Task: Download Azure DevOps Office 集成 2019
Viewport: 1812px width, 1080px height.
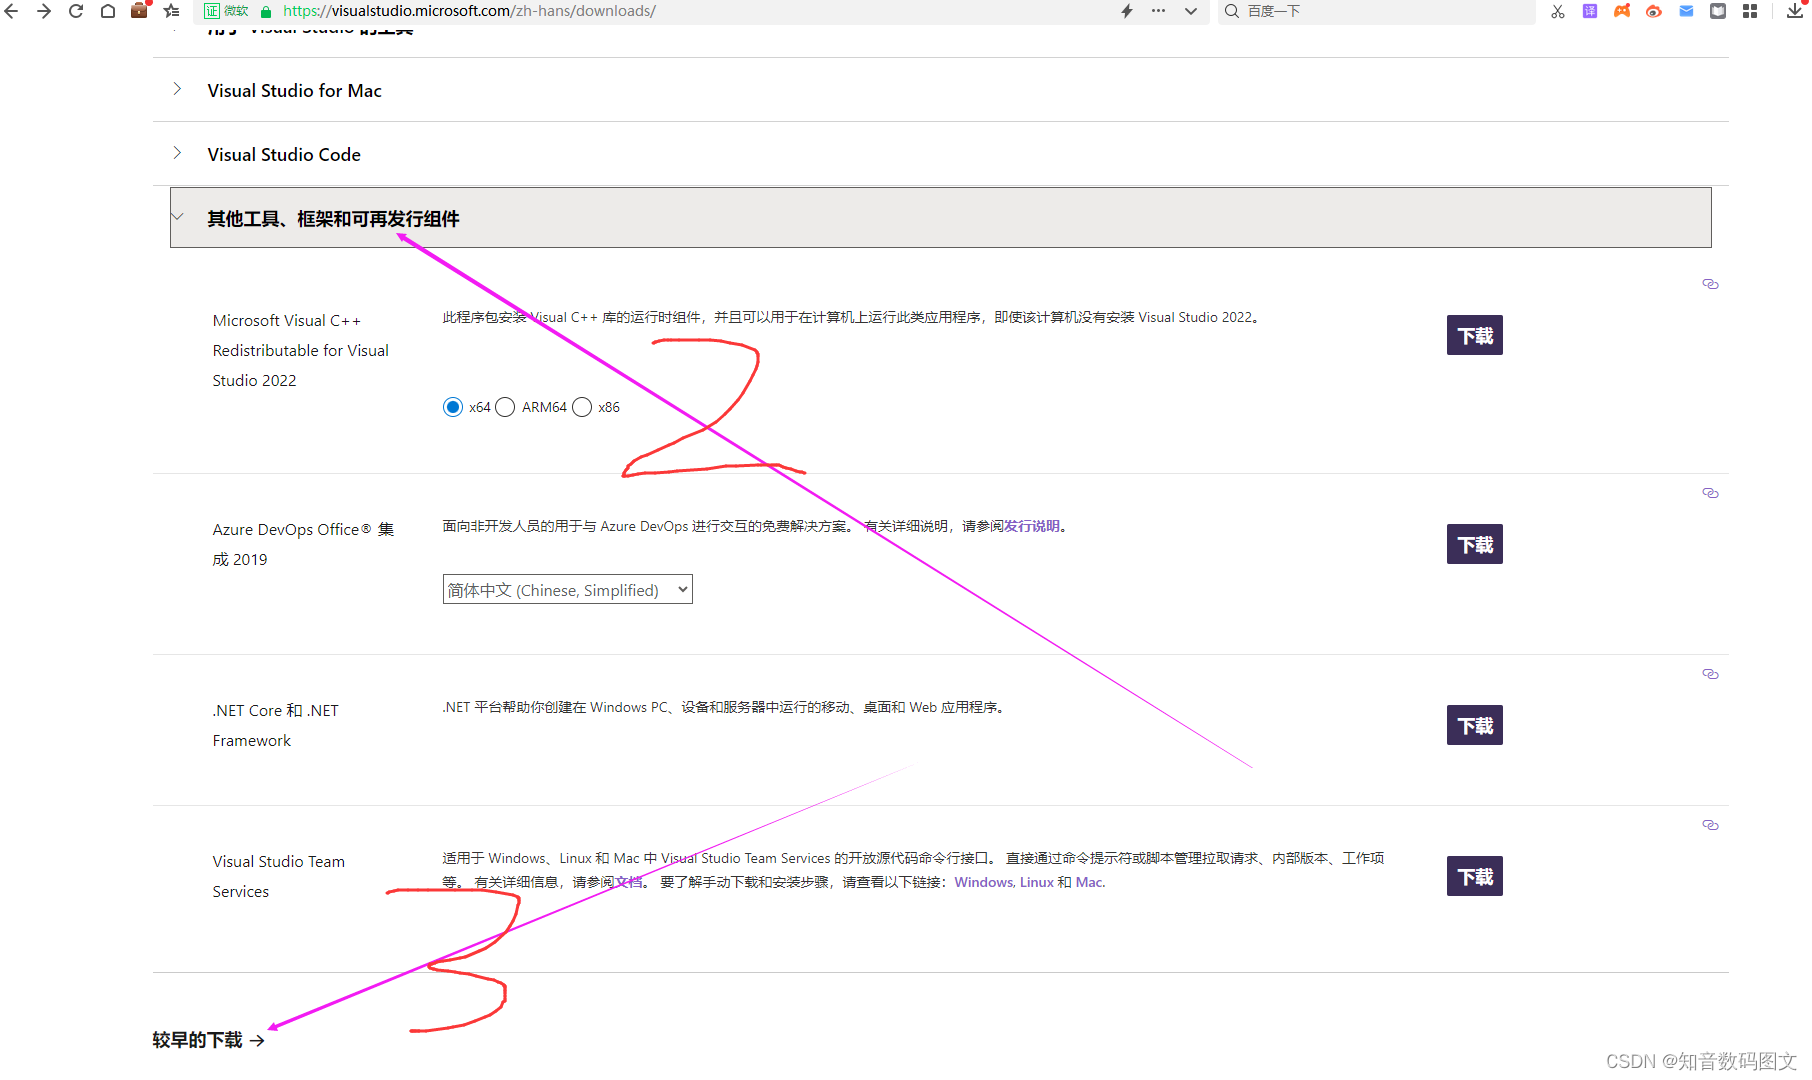Action: pos(1474,544)
